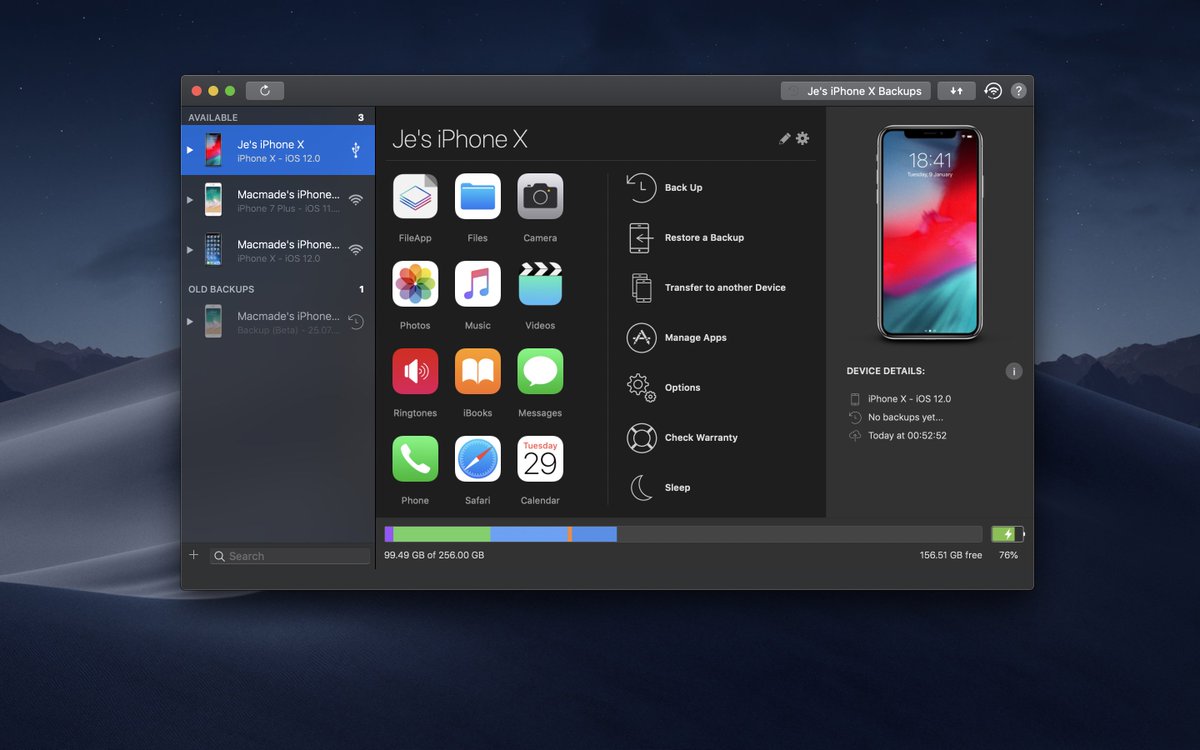Open the Camera icon
The image size is (1200, 750).
pos(540,196)
